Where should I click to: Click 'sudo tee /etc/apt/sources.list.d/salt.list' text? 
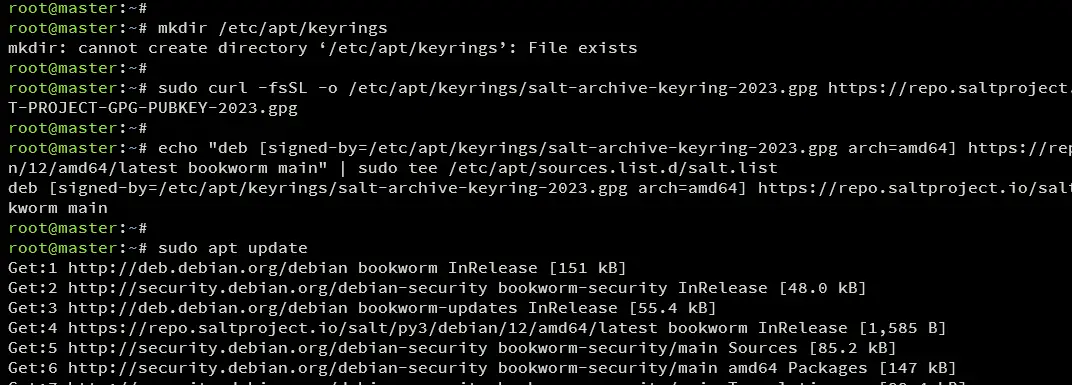click(x=568, y=168)
